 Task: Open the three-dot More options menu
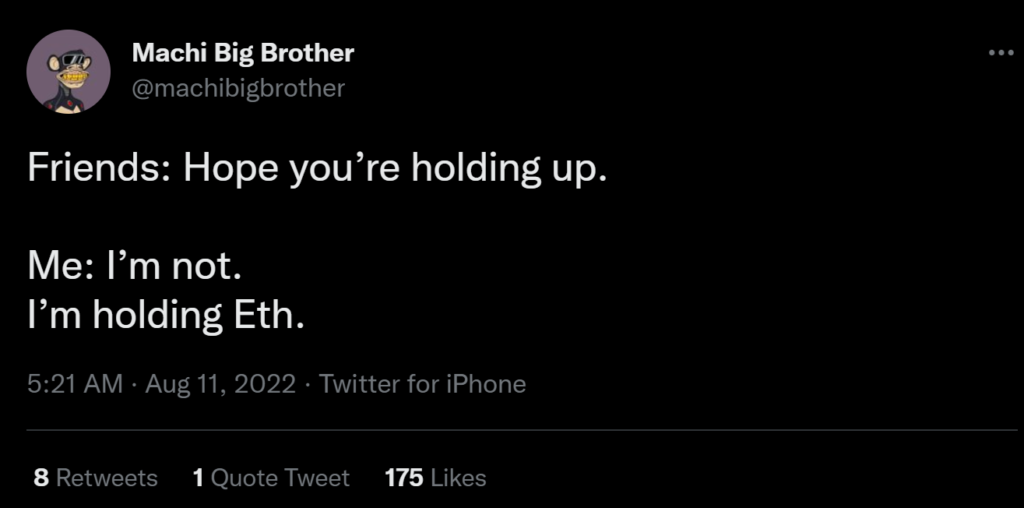coord(1000,52)
